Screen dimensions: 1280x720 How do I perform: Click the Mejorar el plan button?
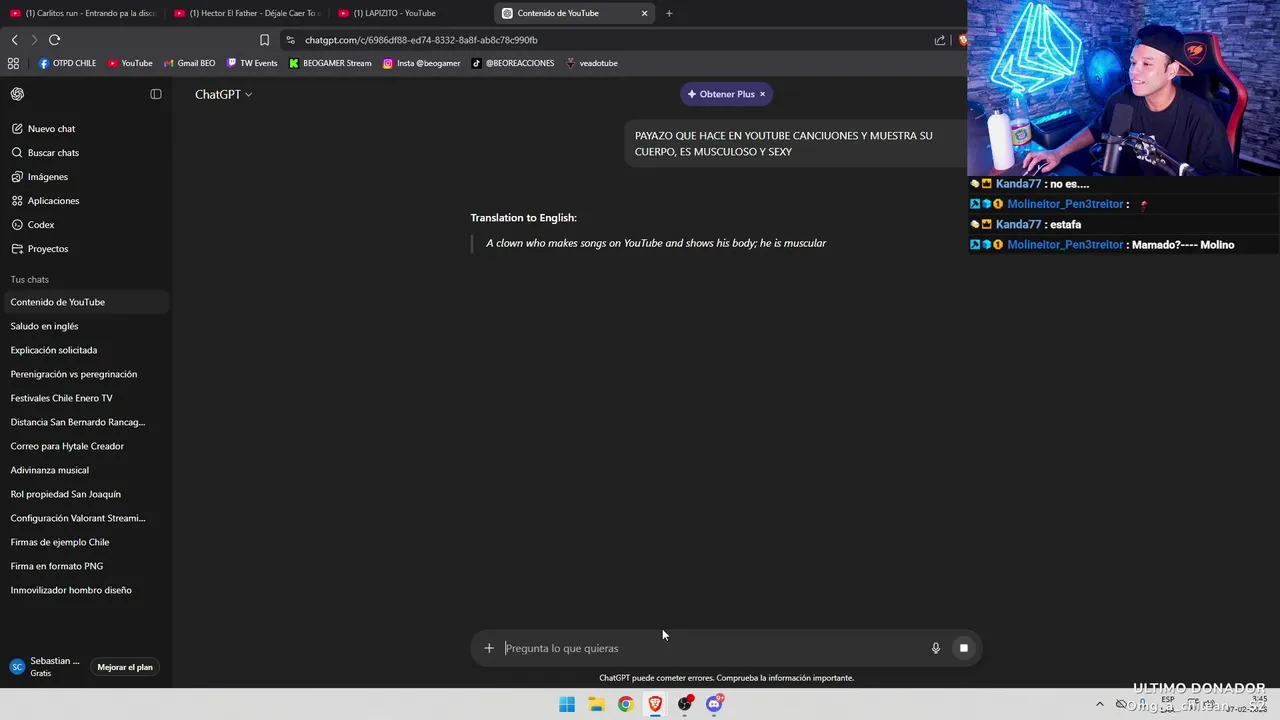(x=125, y=667)
